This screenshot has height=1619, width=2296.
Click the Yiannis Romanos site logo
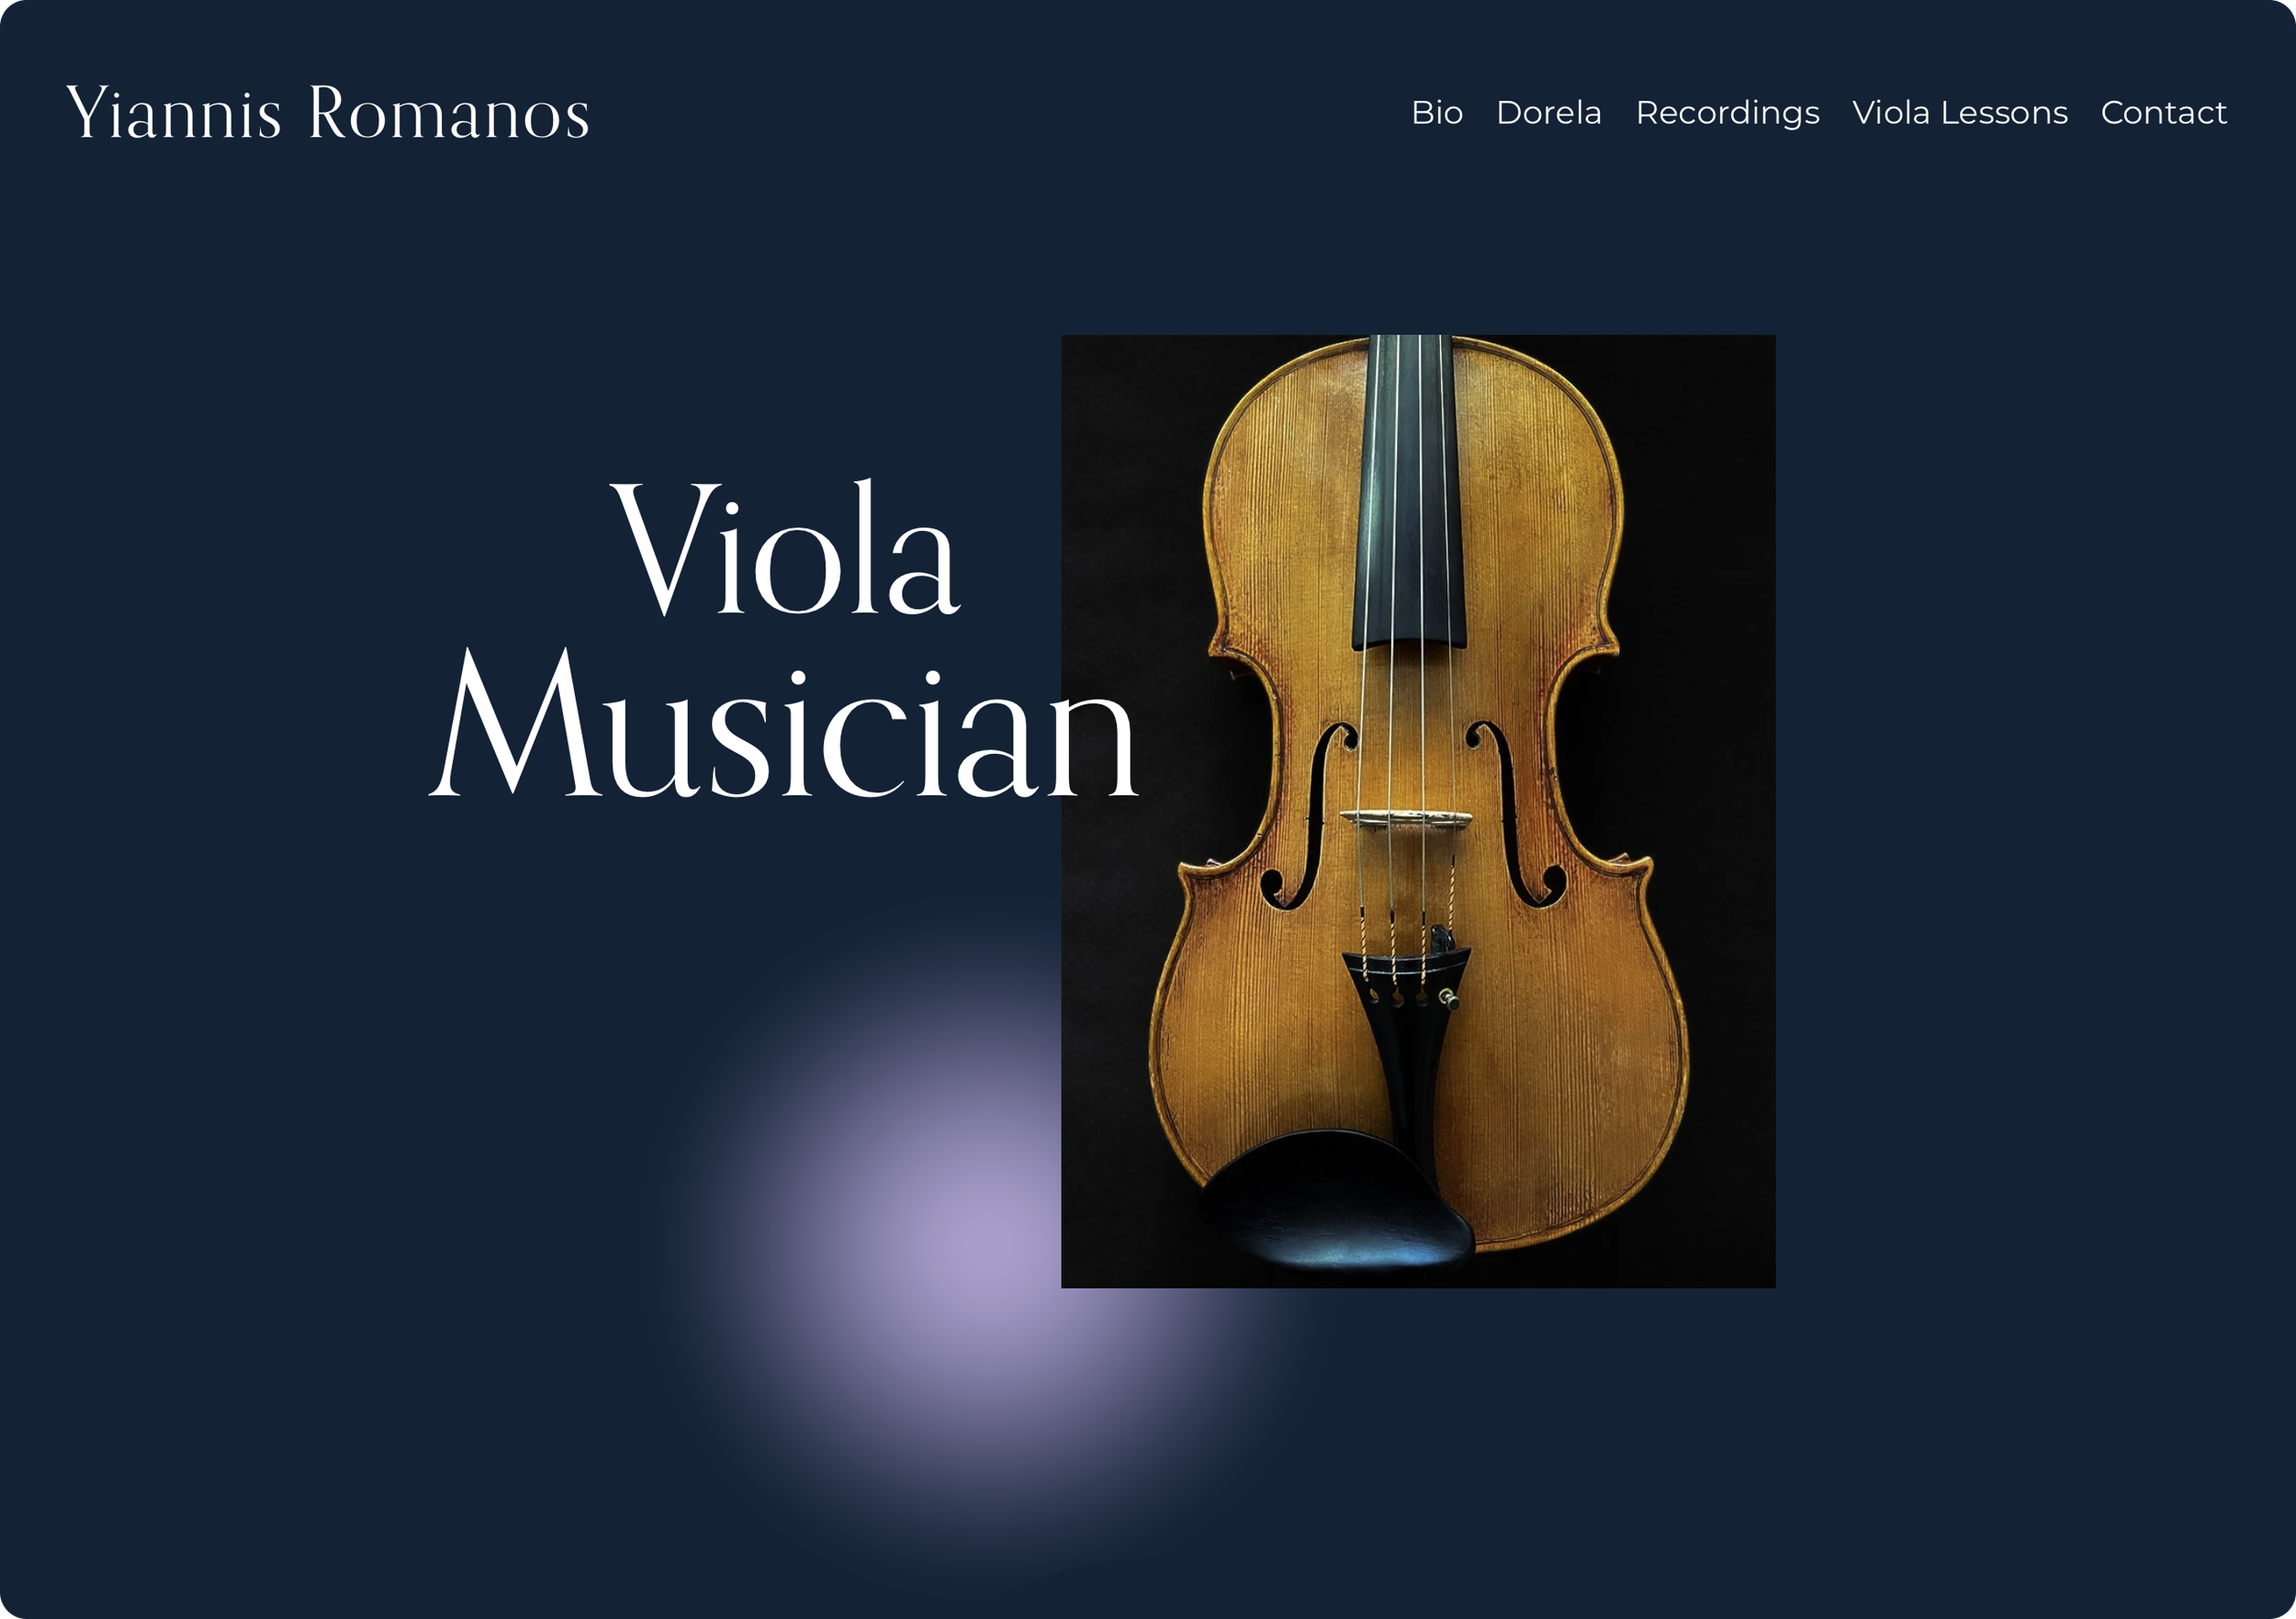click(x=327, y=112)
